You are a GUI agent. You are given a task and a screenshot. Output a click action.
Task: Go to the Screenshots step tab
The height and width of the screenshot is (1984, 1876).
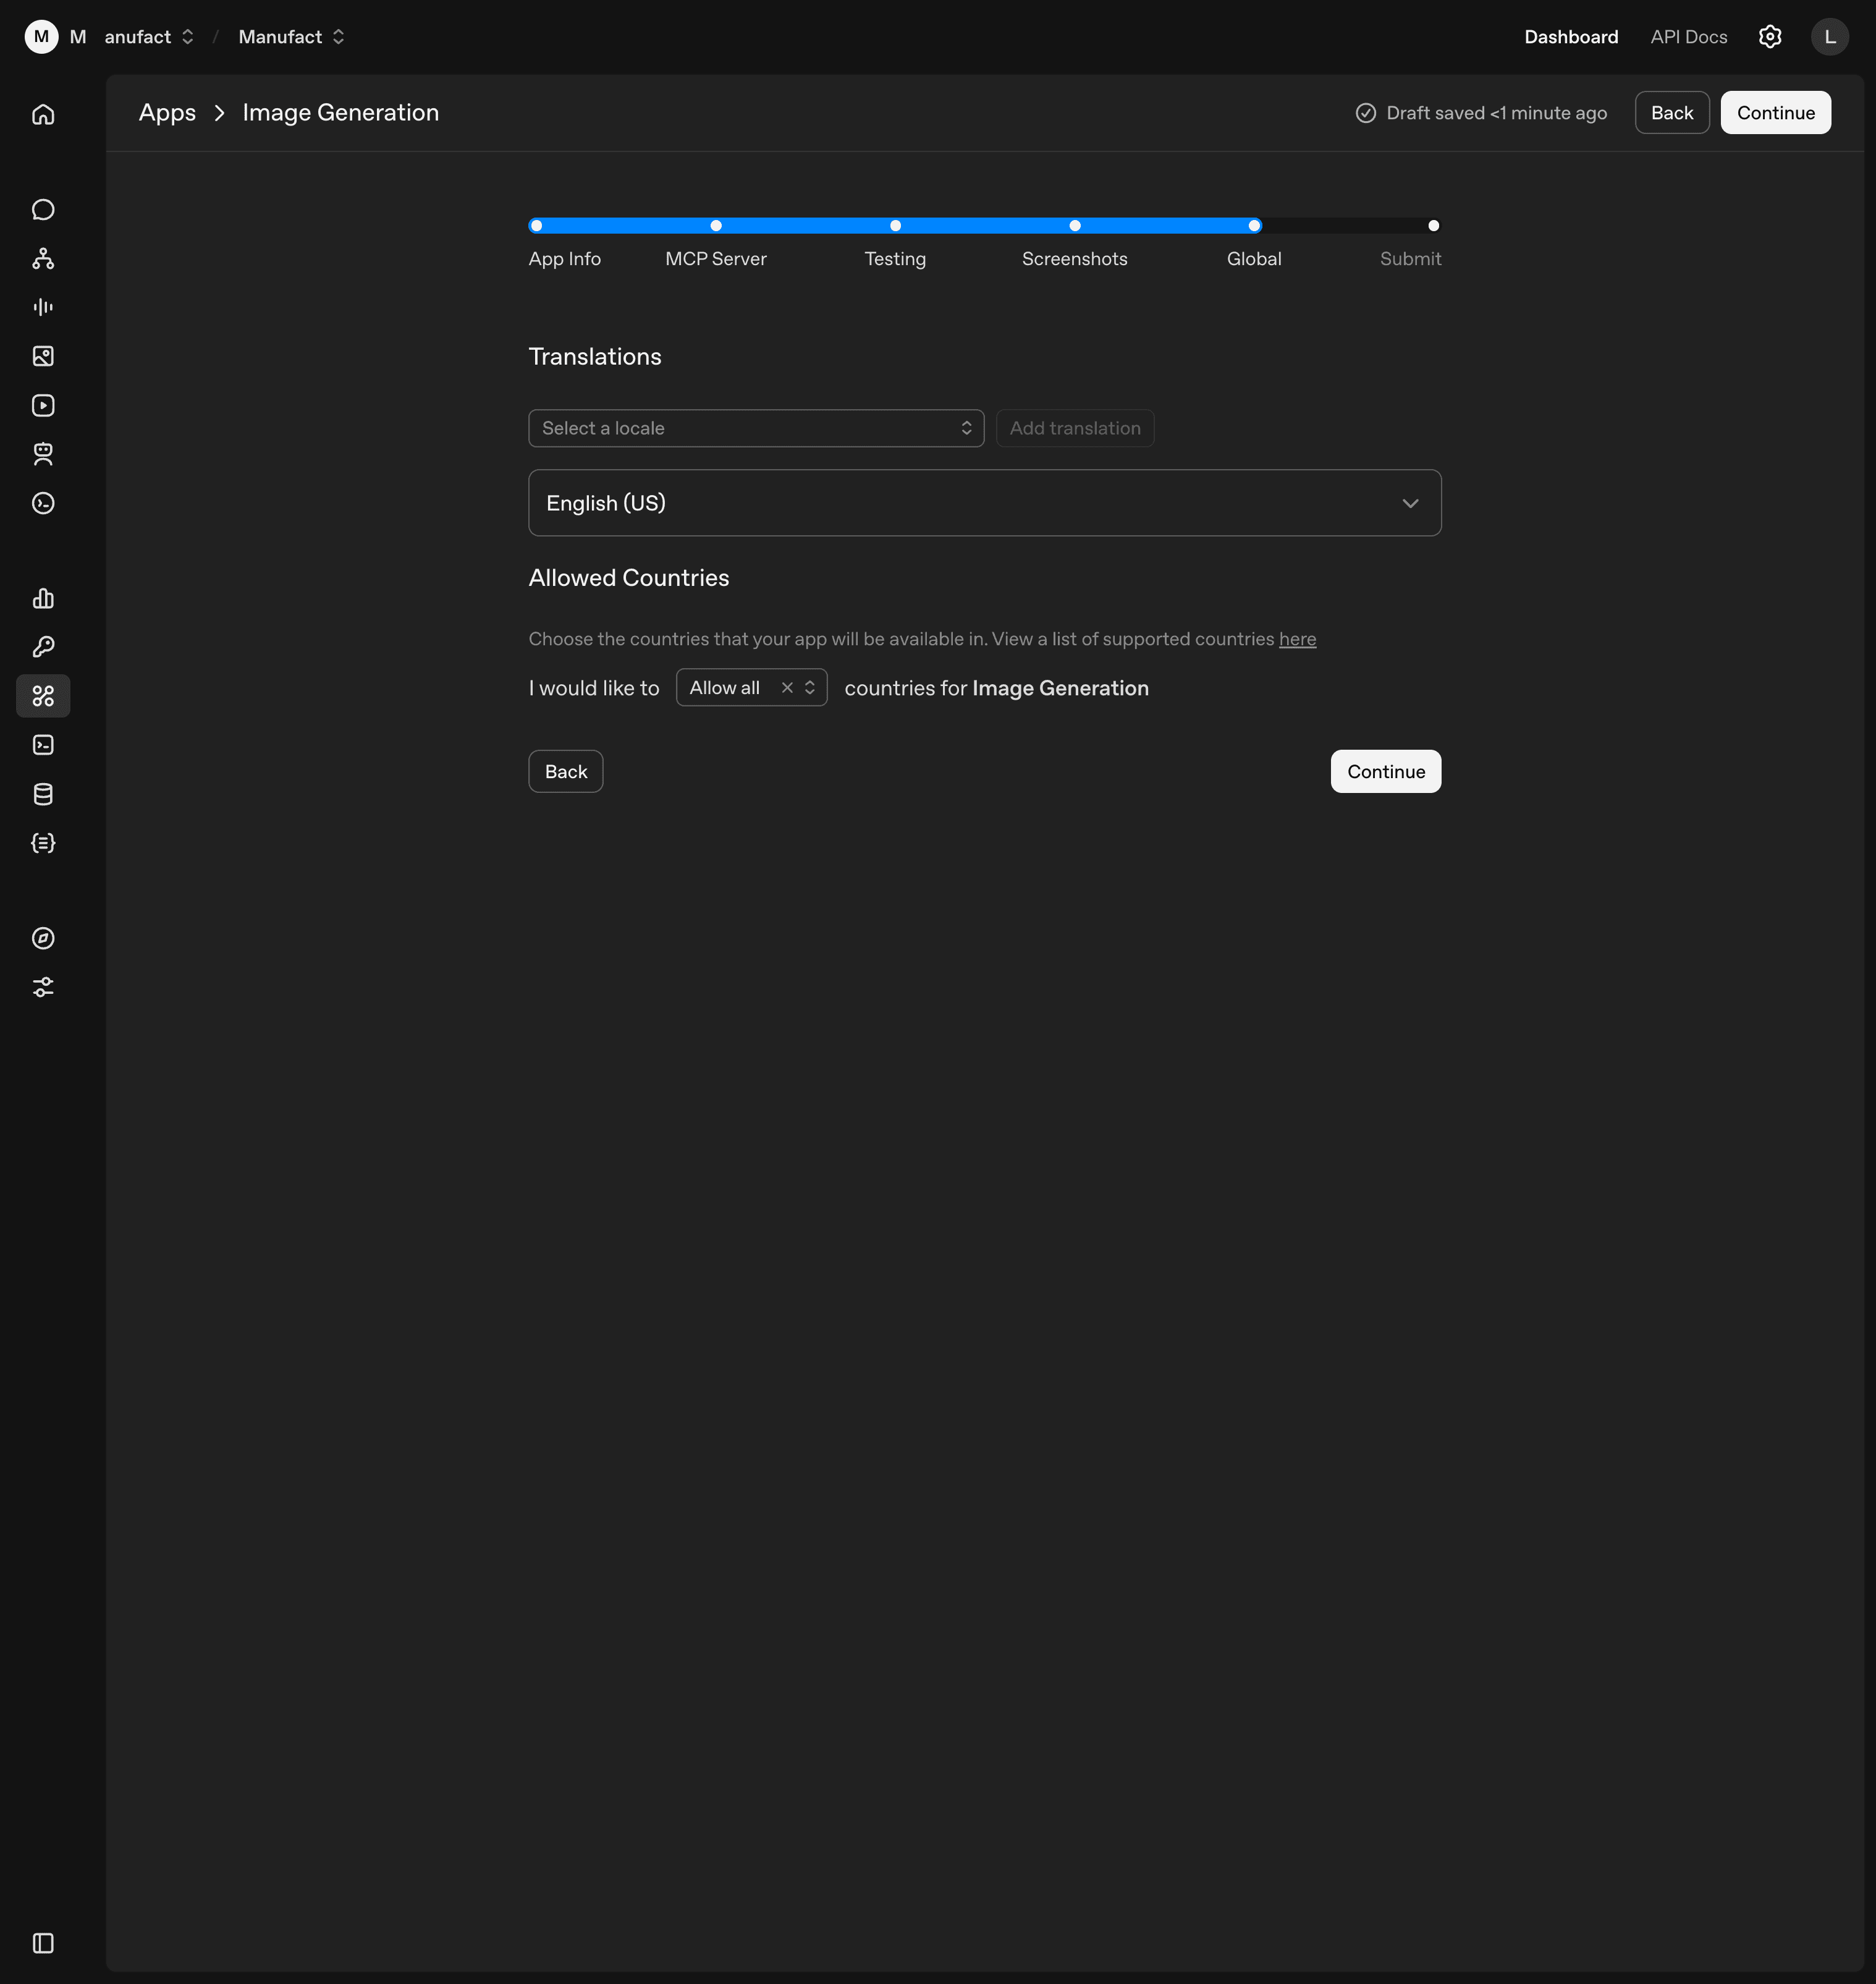pos(1074,226)
